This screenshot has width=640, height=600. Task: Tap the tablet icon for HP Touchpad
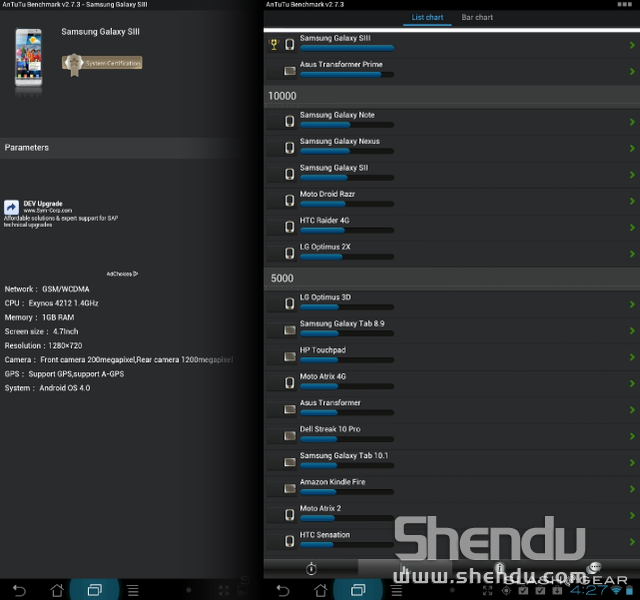[x=290, y=356]
